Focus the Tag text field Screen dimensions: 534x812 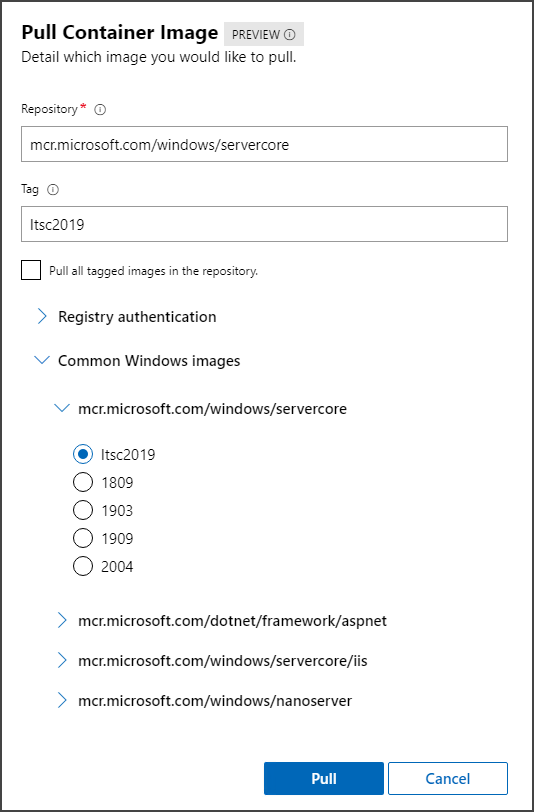[x=264, y=224]
